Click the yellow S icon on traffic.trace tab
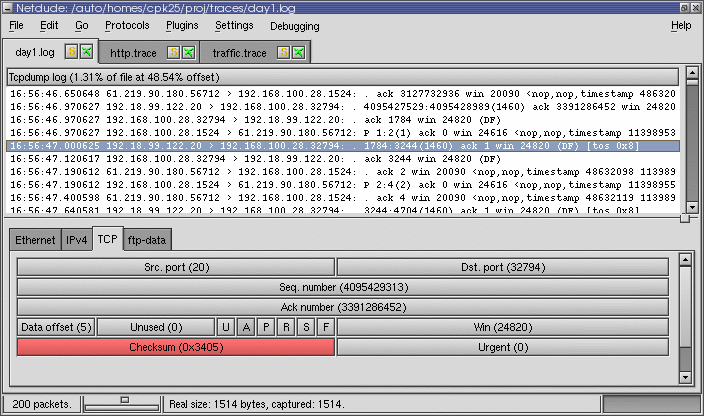Screen dimensions: 704x416 coord(283,53)
